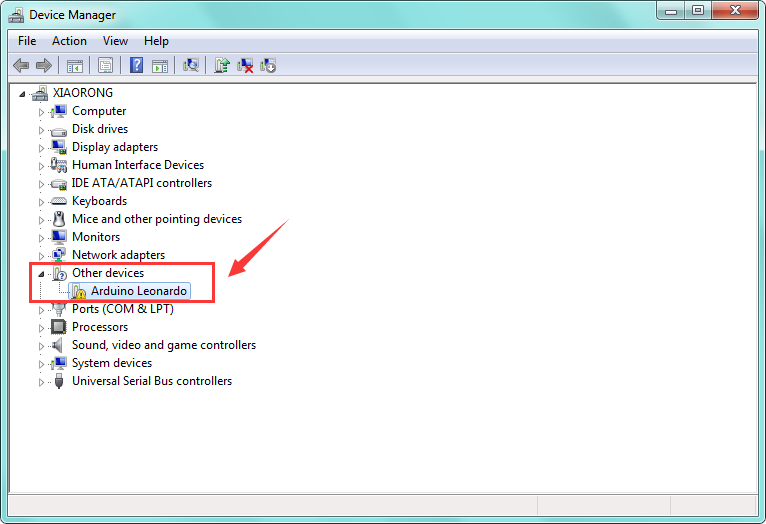Expand the Network adapters node

click(41, 256)
